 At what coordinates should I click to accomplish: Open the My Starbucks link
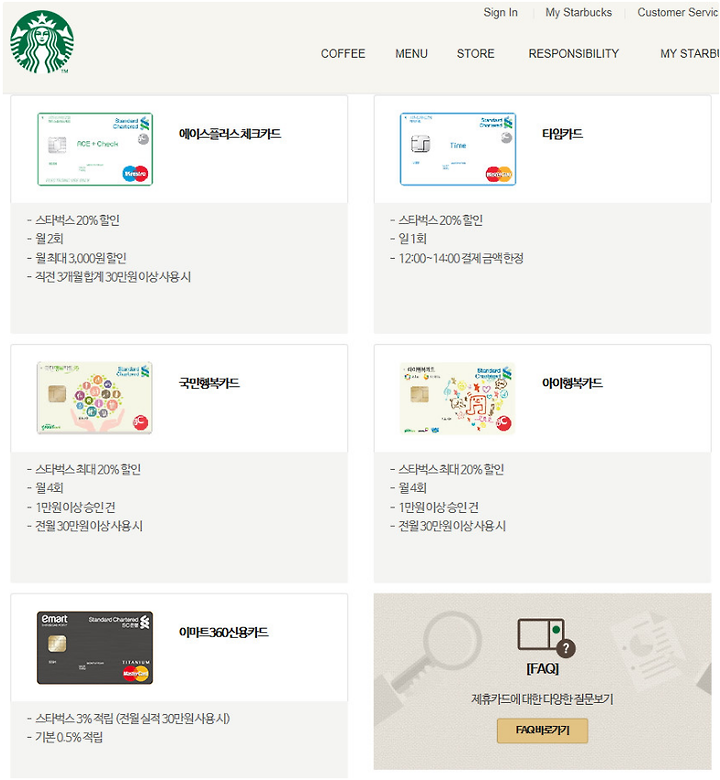click(578, 12)
